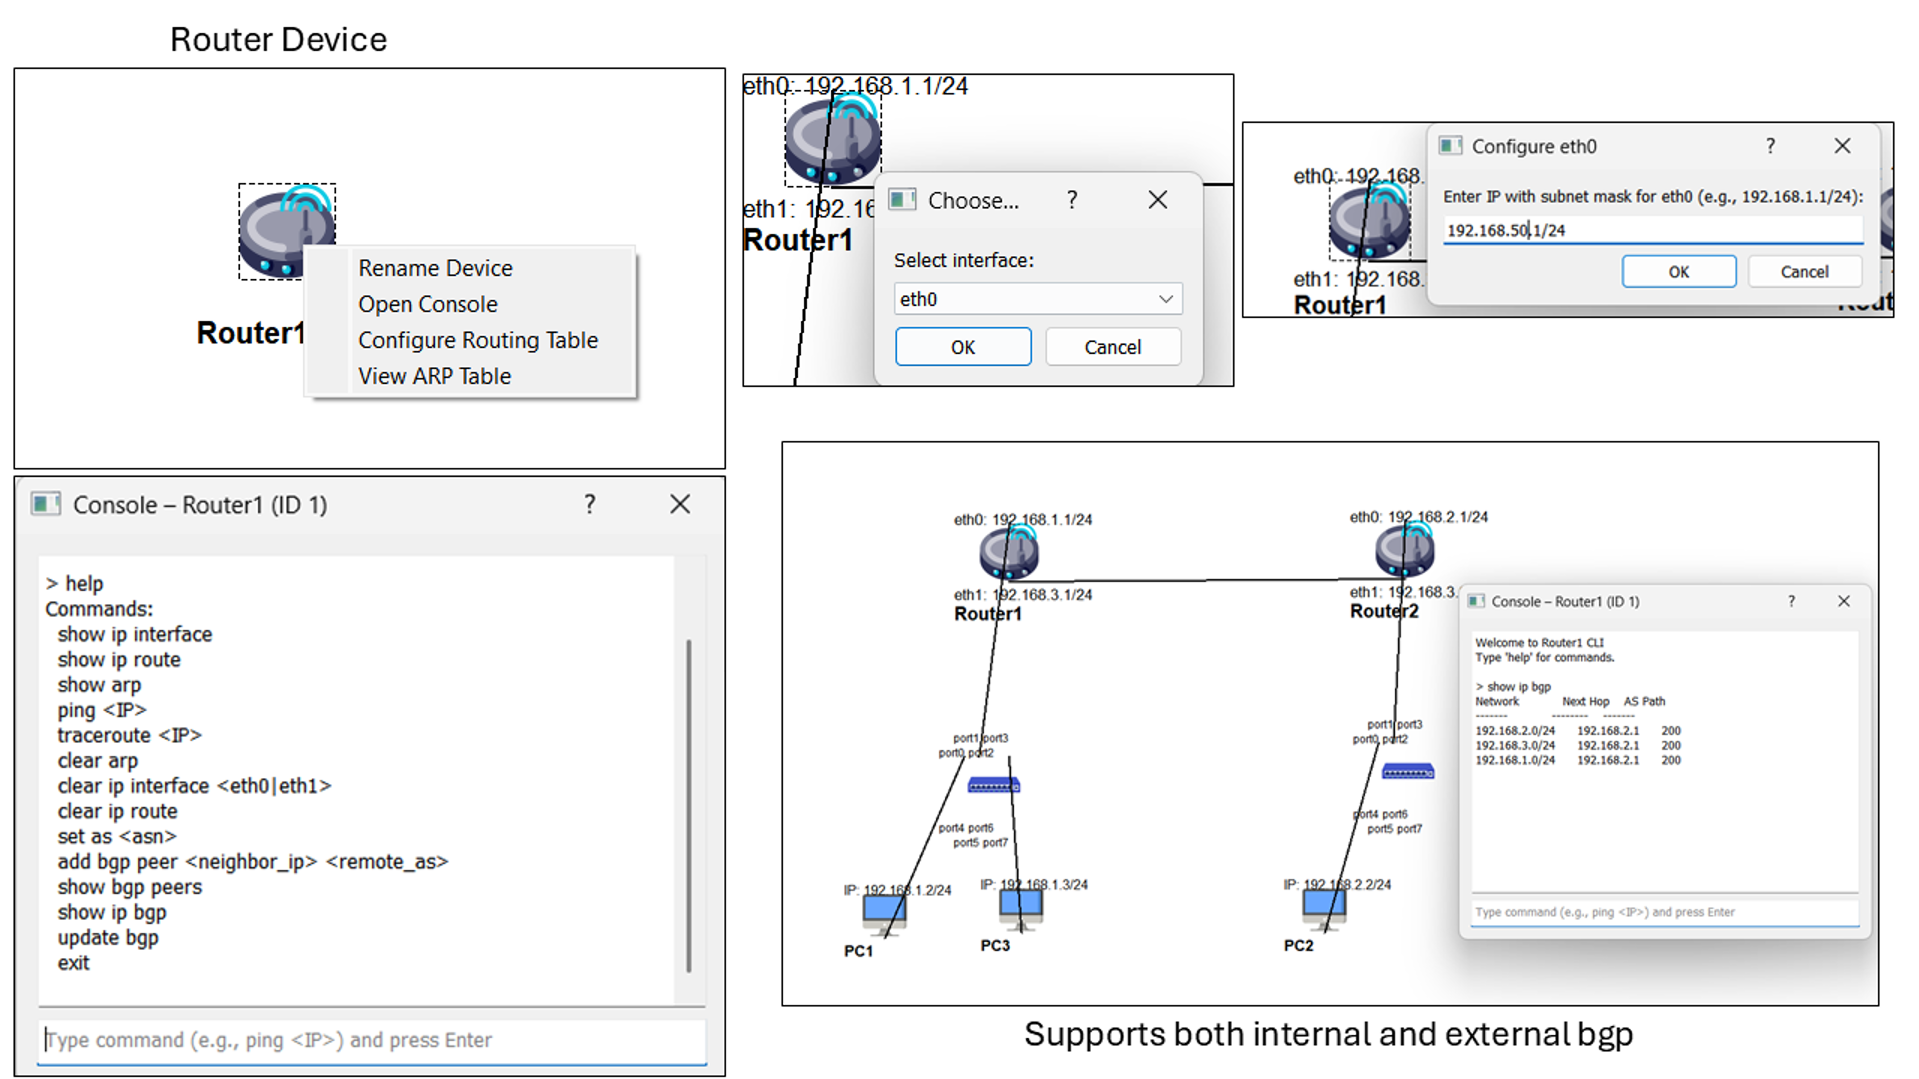The image size is (1919, 1079).
Task: Click the router icon behind the Choose dialog
Action: 832,139
